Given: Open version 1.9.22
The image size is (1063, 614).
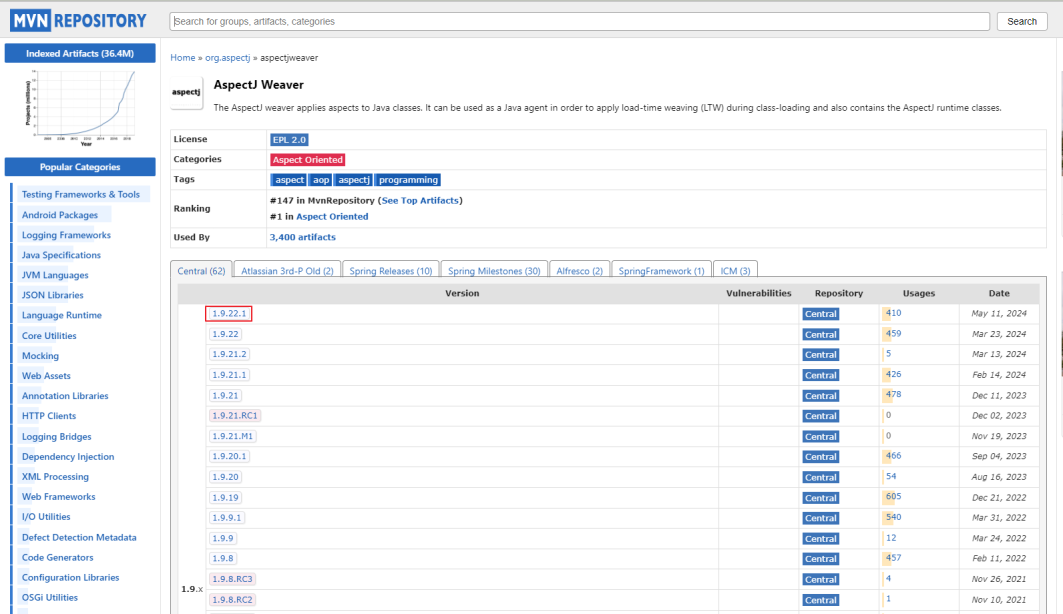Looking at the screenshot, I should pyautogui.click(x=225, y=334).
